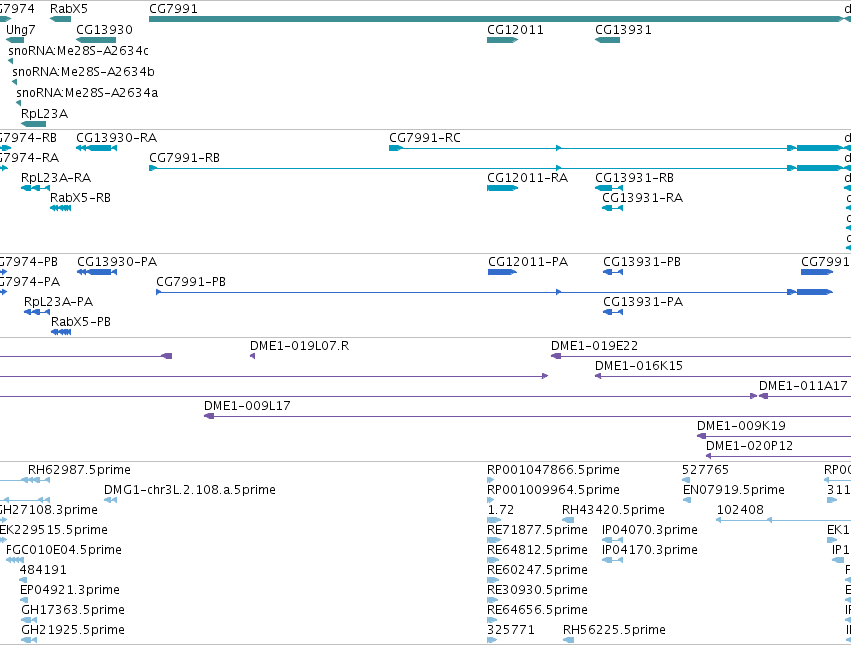Select clone DME1-009K19
The height and width of the screenshot is (645, 851).
tap(774, 436)
